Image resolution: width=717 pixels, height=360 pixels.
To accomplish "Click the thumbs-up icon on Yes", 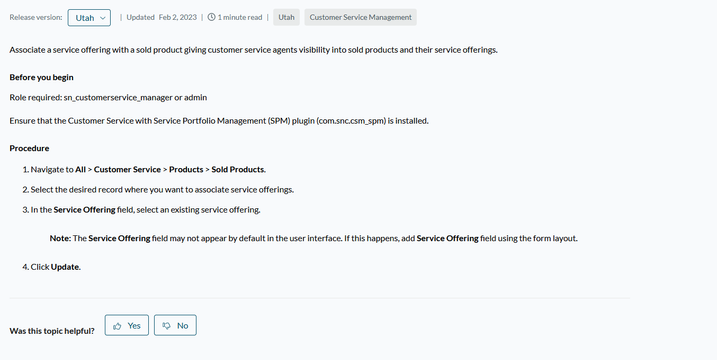I will [118, 326].
